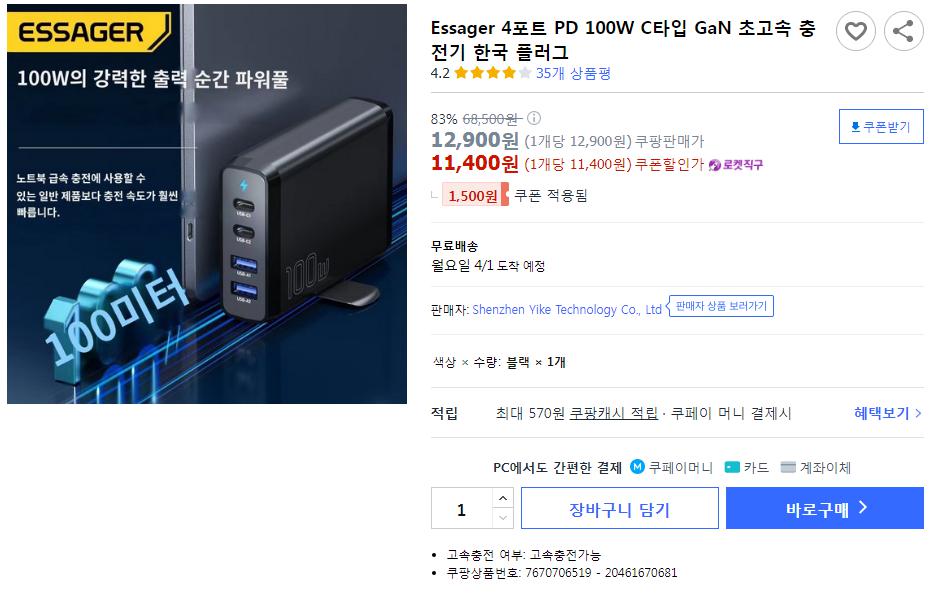
Task: Click the 쿠페이머니 M payment icon
Action: tap(638, 467)
